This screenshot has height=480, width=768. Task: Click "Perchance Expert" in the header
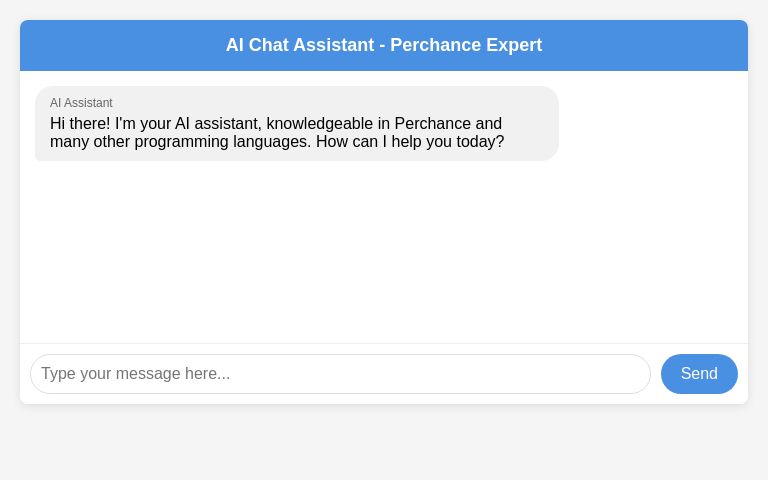pyautogui.click(x=466, y=45)
